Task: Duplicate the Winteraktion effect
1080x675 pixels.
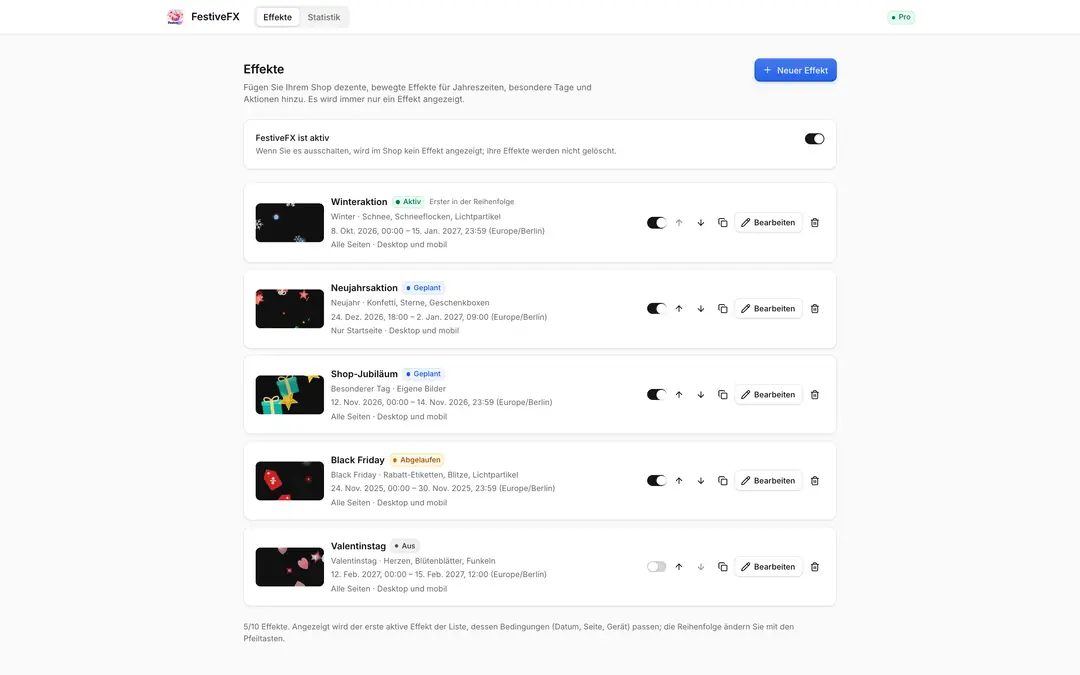Action: pyautogui.click(x=723, y=222)
